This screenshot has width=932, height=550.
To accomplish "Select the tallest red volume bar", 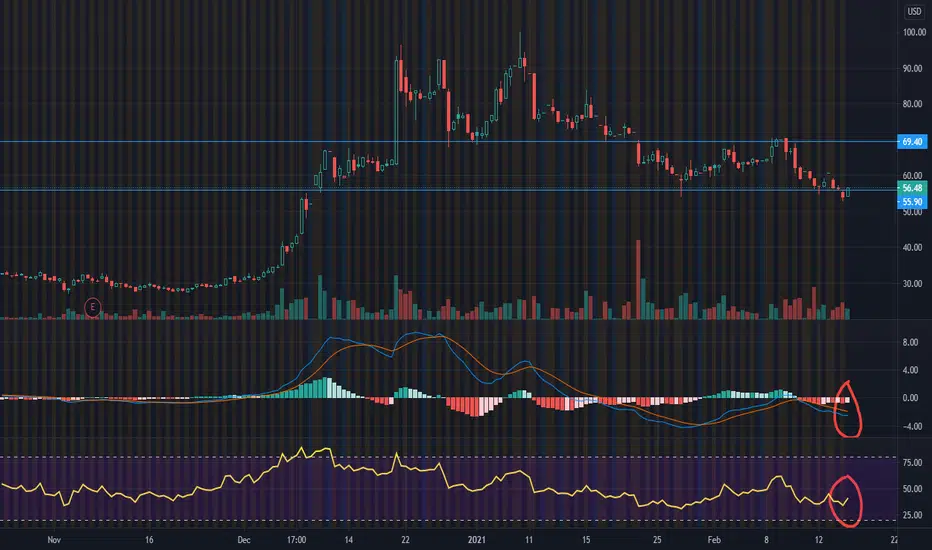I will tap(638, 279).
